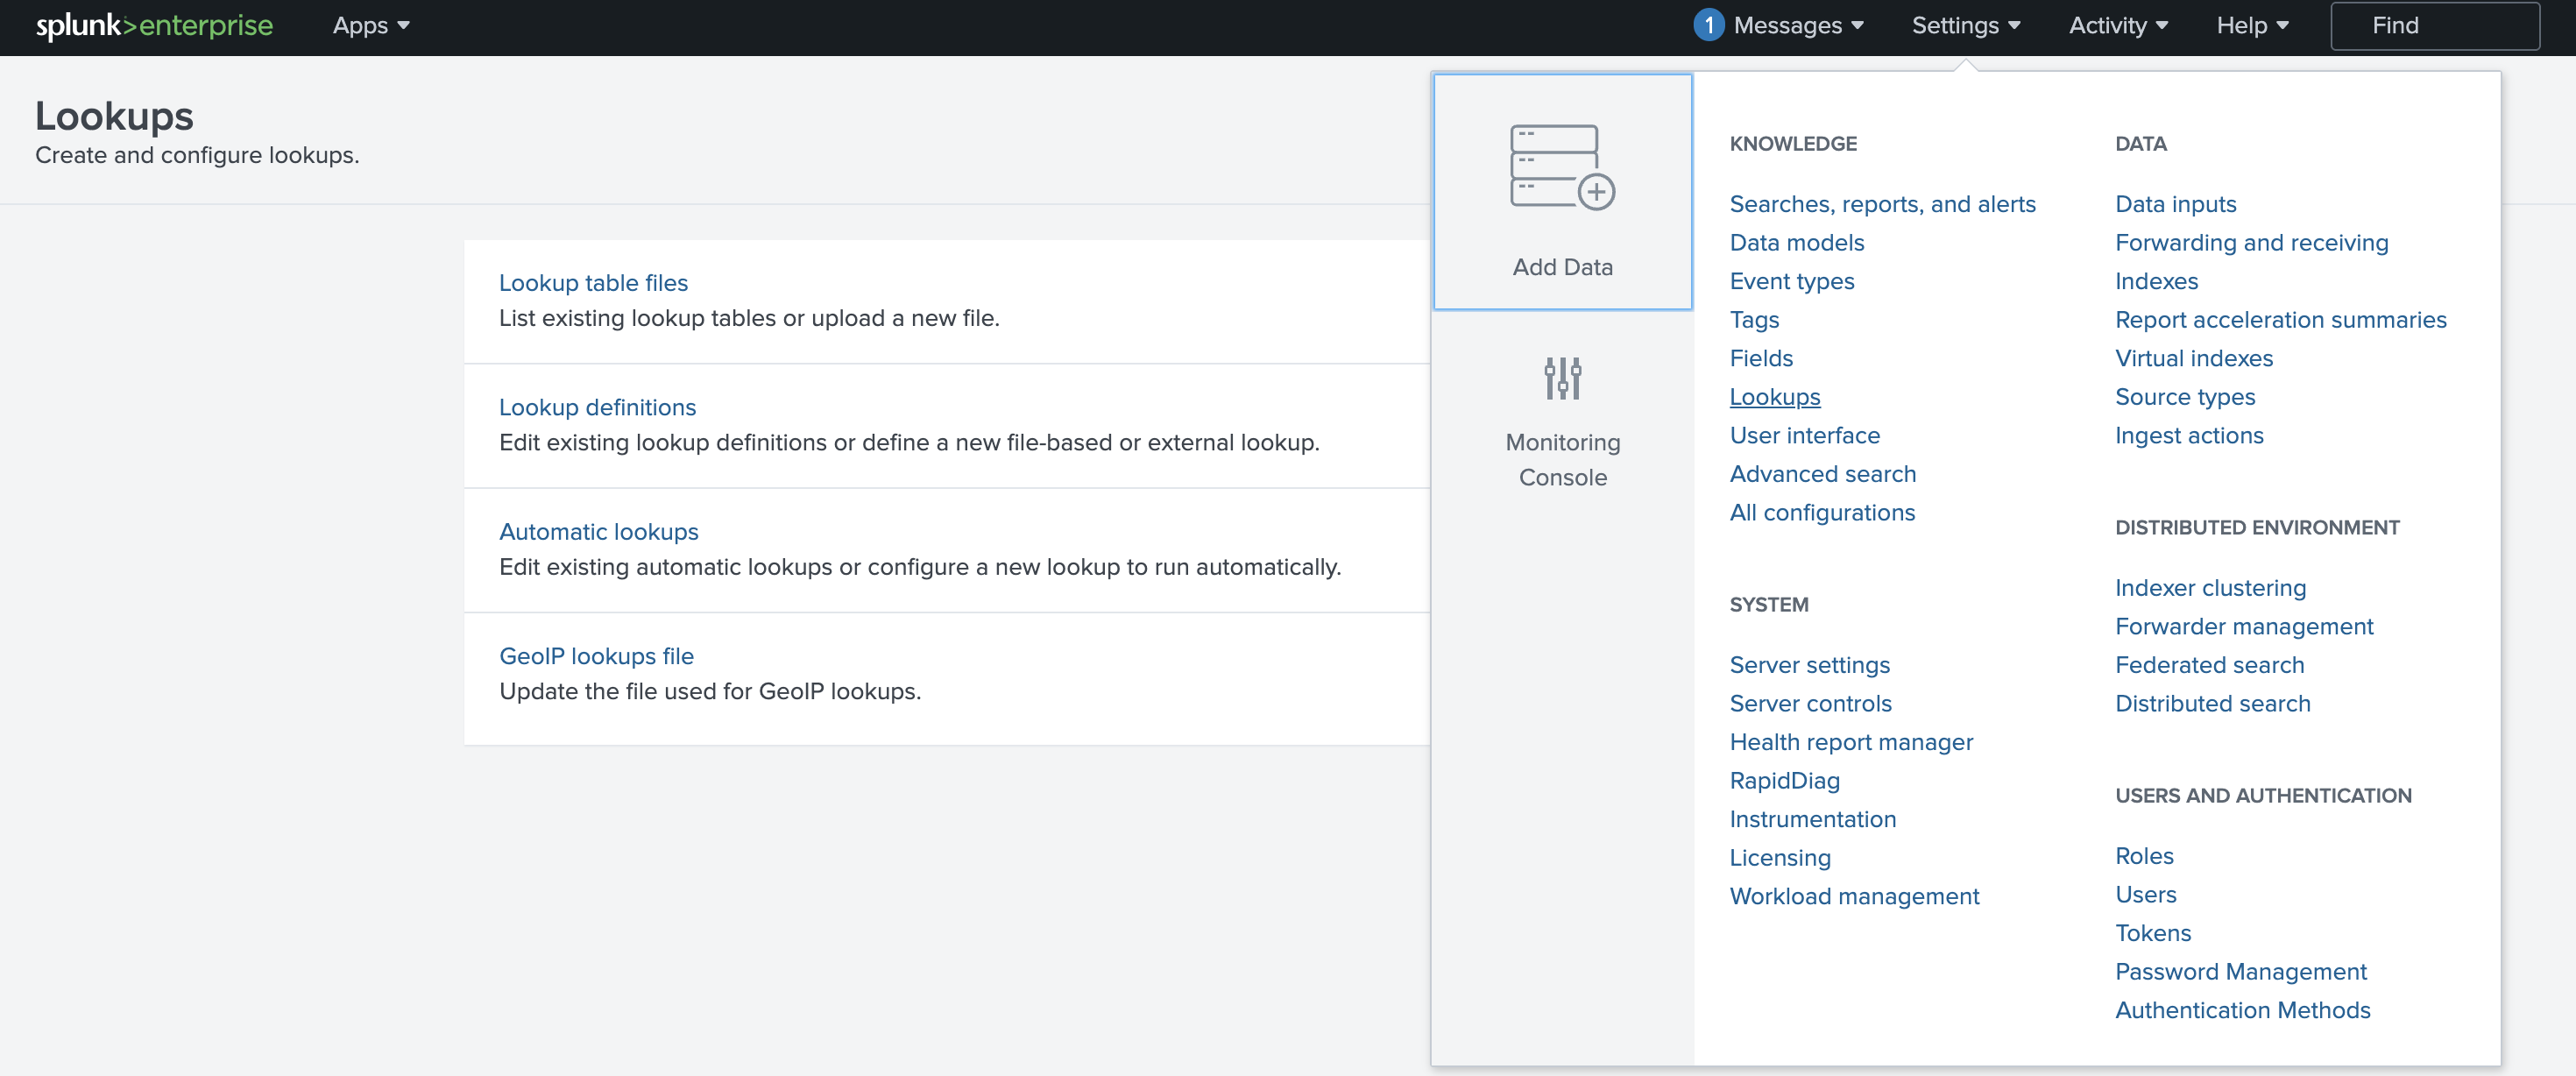Select Searches, reports, and alerts
This screenshot has height=1076, width=2576.
(1882, 204)
